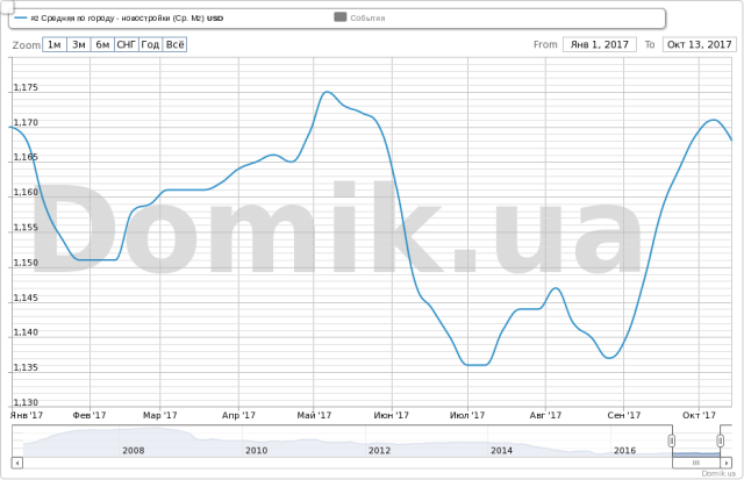
Task: Edit the From date field
Action: pos(599,45)
